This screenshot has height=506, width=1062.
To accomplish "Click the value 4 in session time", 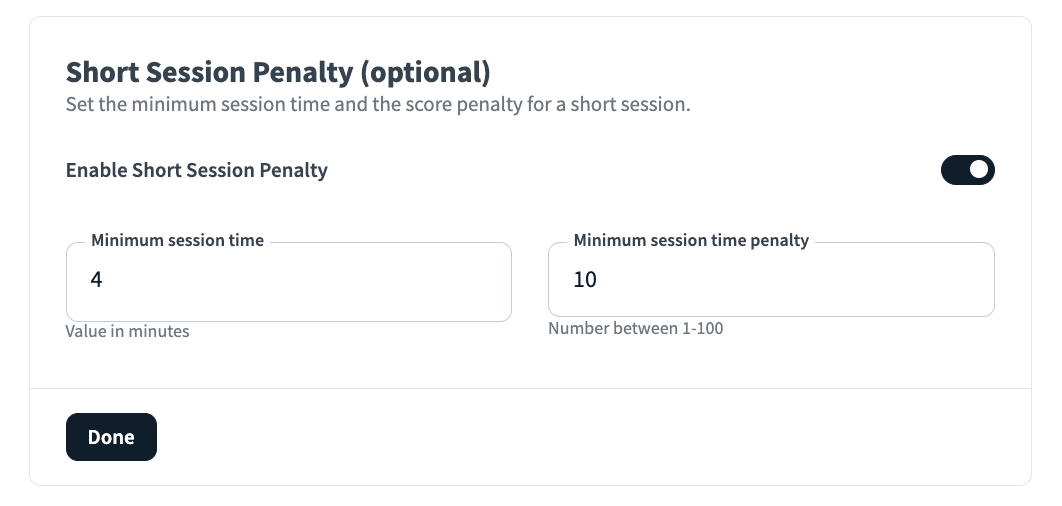I will tap(96, 280).
